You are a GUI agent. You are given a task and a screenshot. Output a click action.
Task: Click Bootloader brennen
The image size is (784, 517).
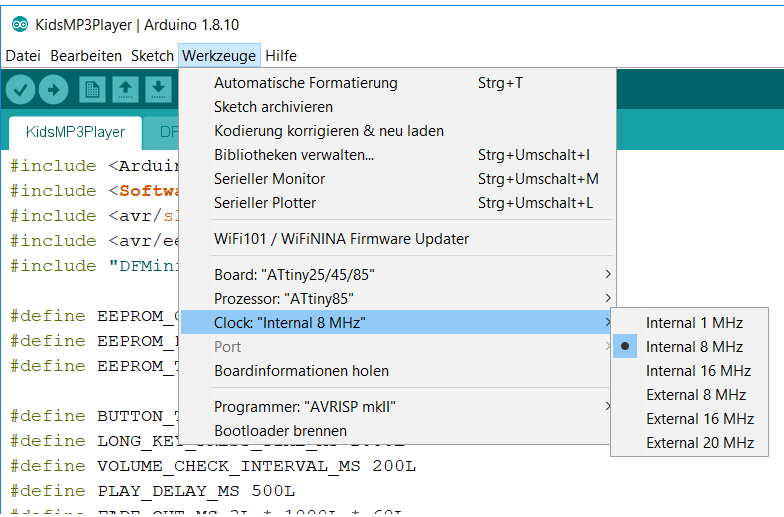280,431
